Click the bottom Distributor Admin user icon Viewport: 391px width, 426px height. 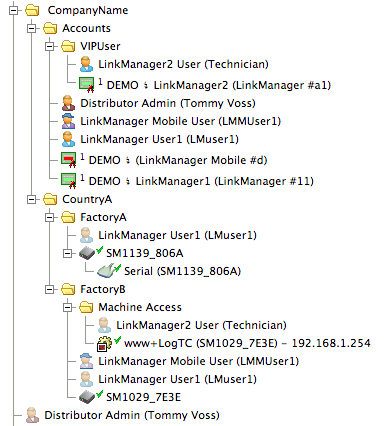(32, 415)
